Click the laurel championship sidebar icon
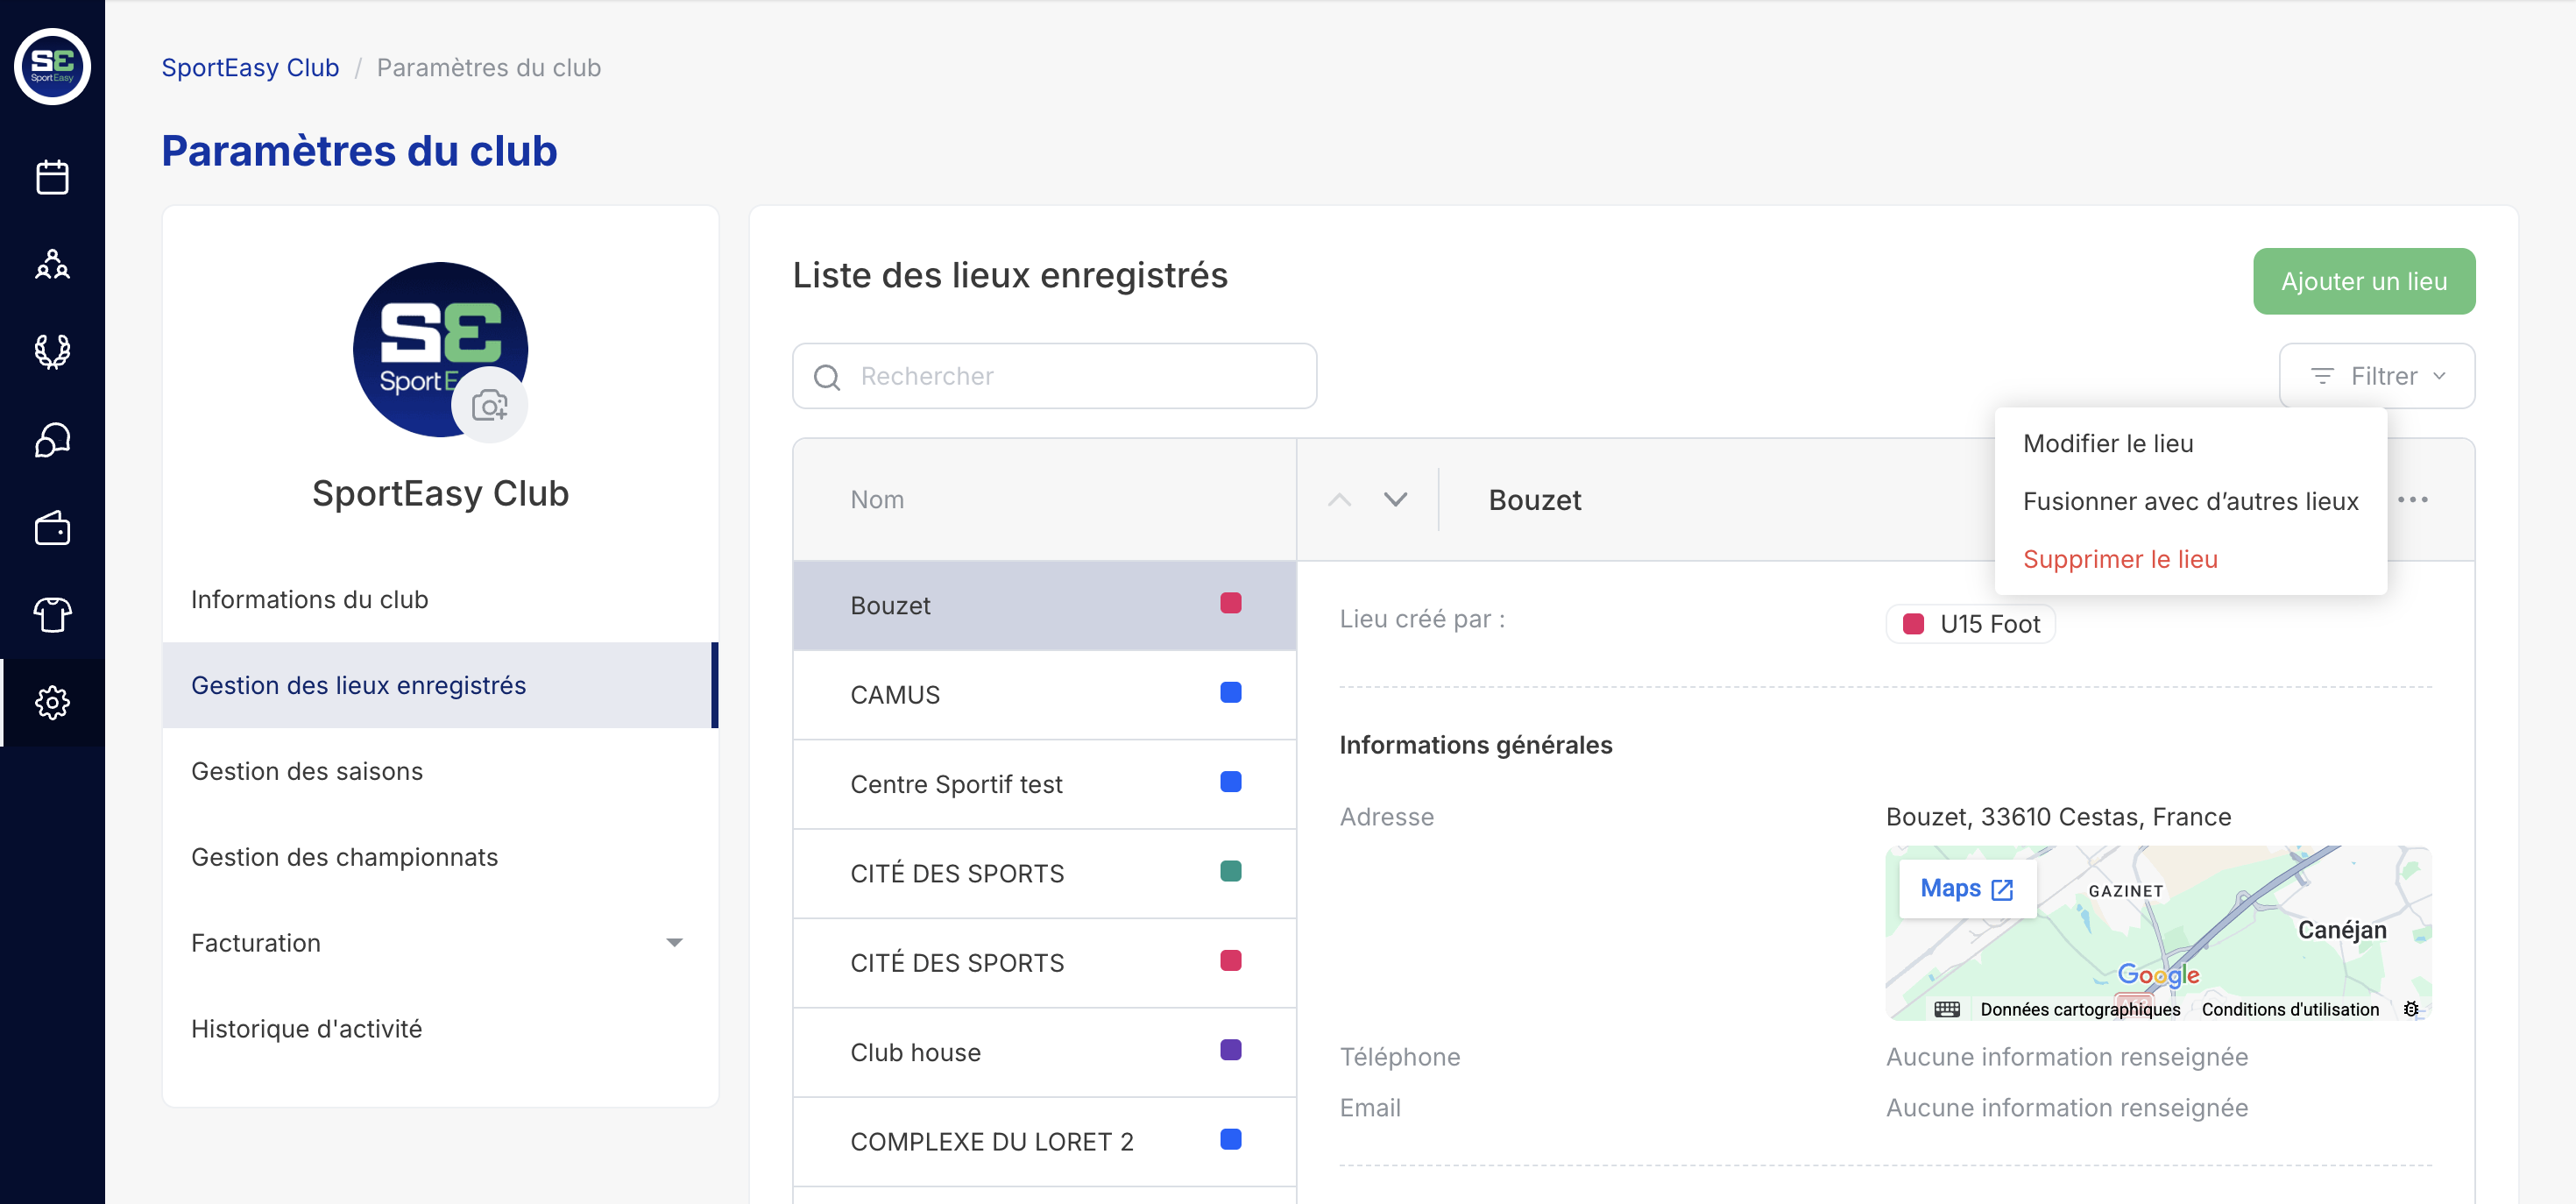This screenshot has height=1204, width=2576. click(52, 352)
